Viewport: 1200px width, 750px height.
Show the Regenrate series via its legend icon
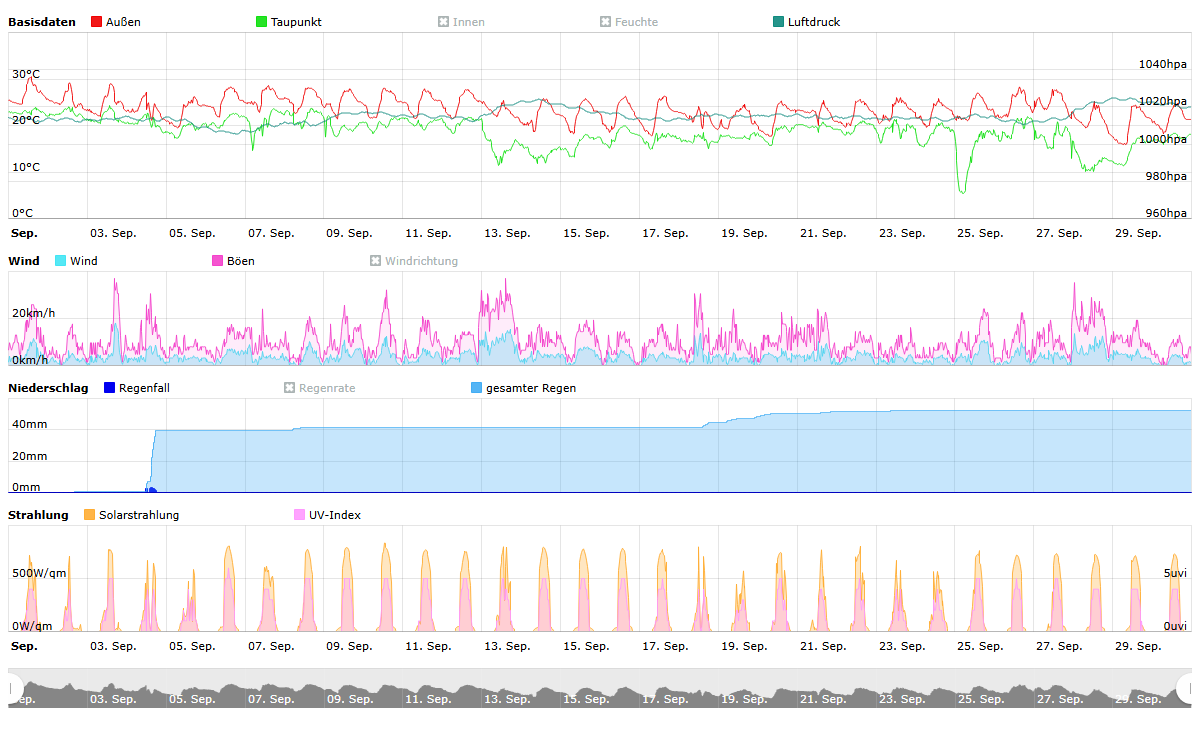click(x=289, y=388)
